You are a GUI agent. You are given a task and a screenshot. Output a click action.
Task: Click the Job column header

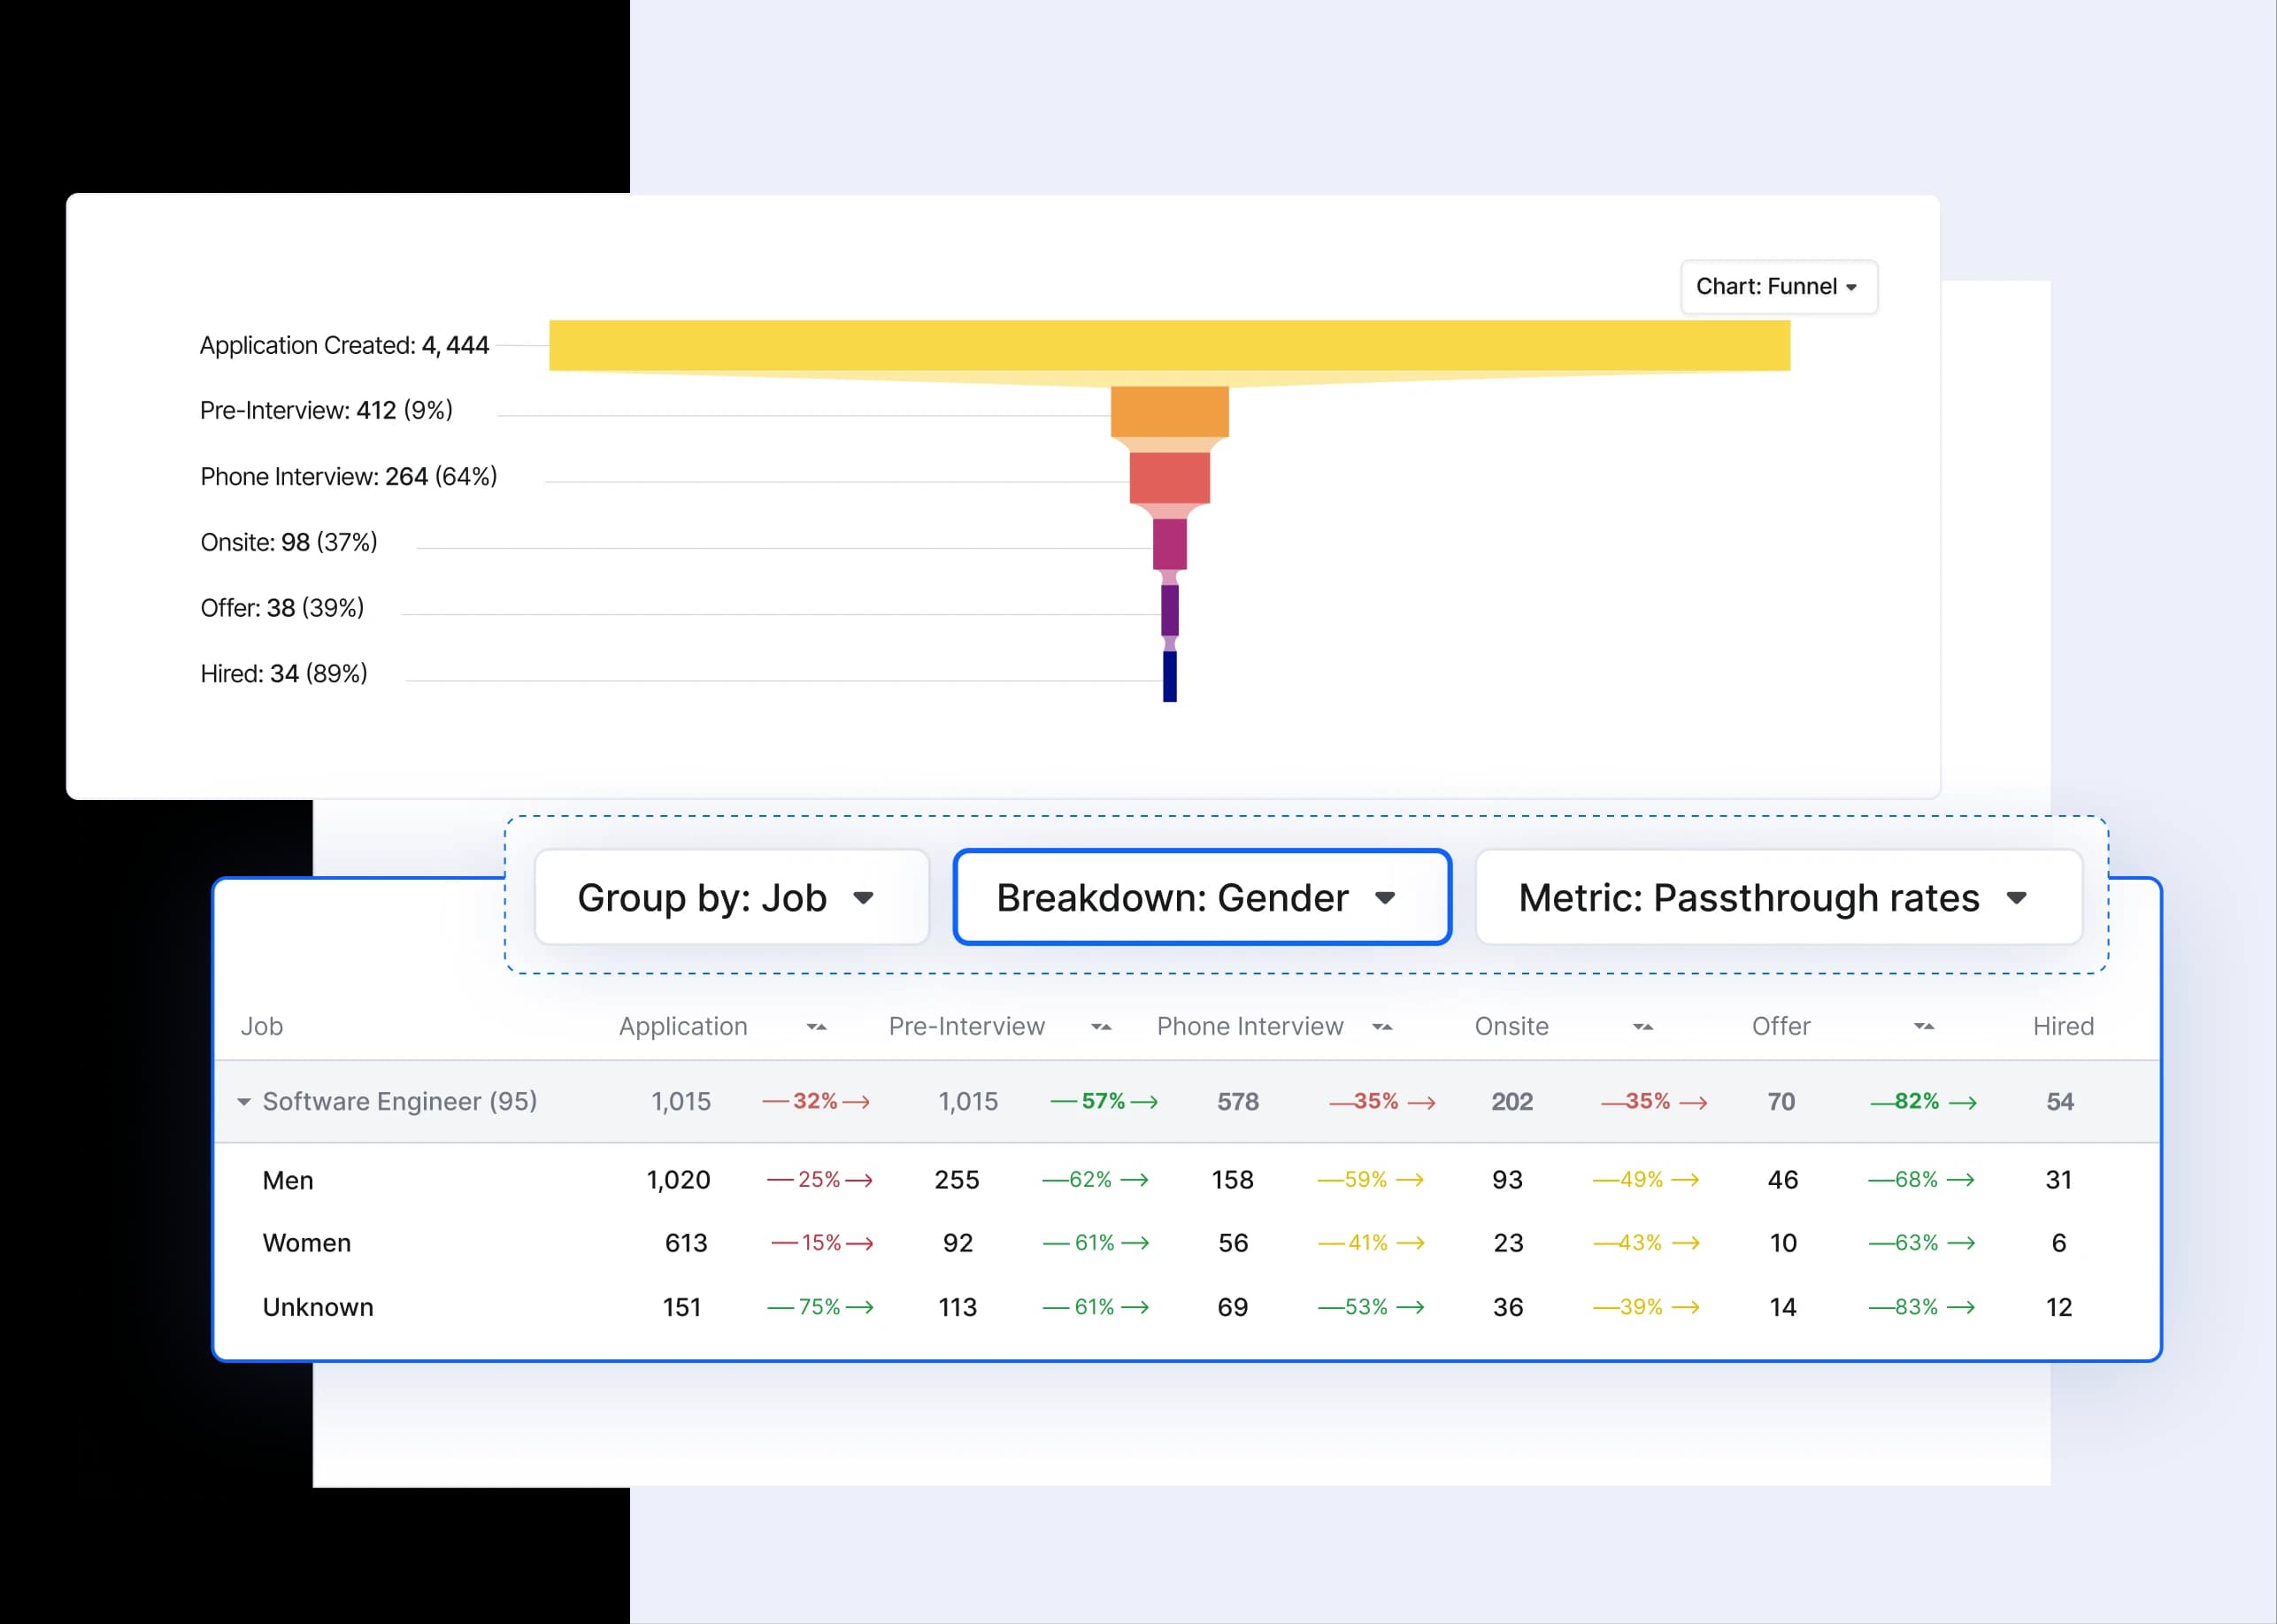tap(261, 1026)
